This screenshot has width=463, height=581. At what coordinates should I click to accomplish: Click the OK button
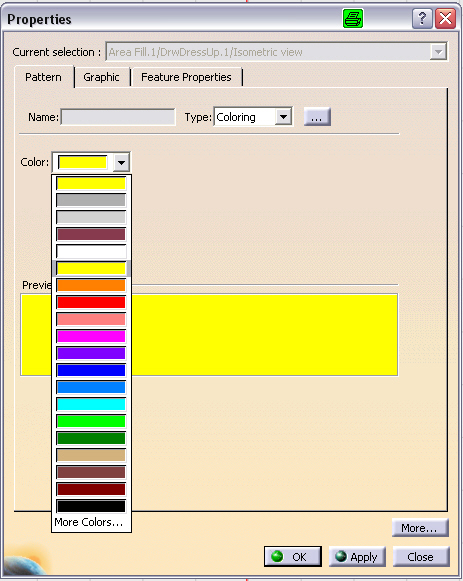(293, 557)
